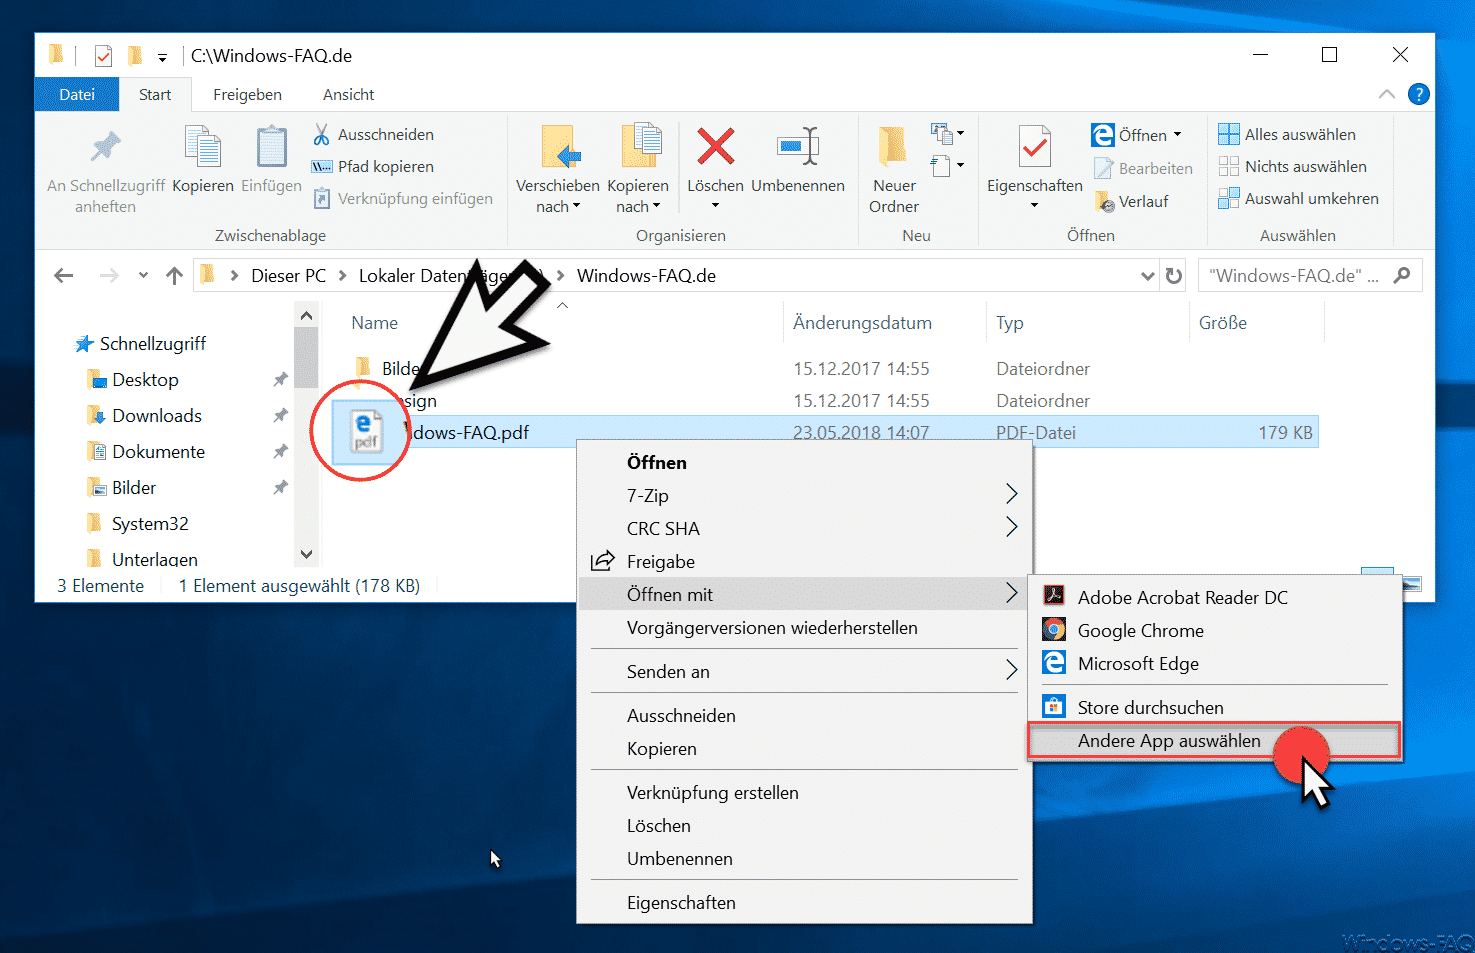
Task: Navigate to Dieser PC via the breadcrumb
Action: coord(288,275)
